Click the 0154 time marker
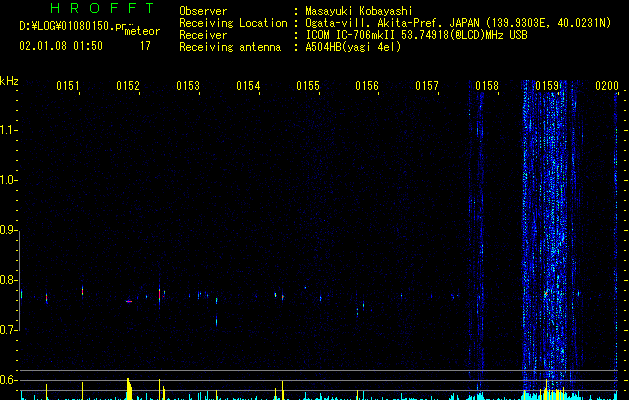 click(x=248, y=86)
